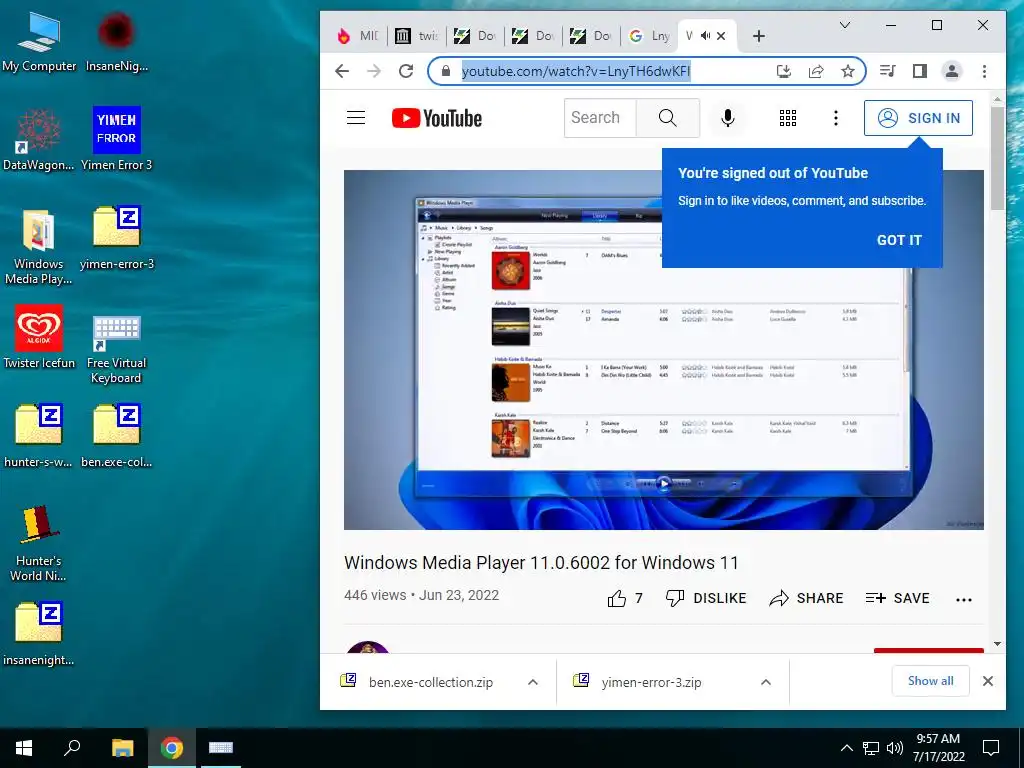Open the Yimen Error 3 desktop icon
Screen dimensions: 1024x768
click(116, 140)
